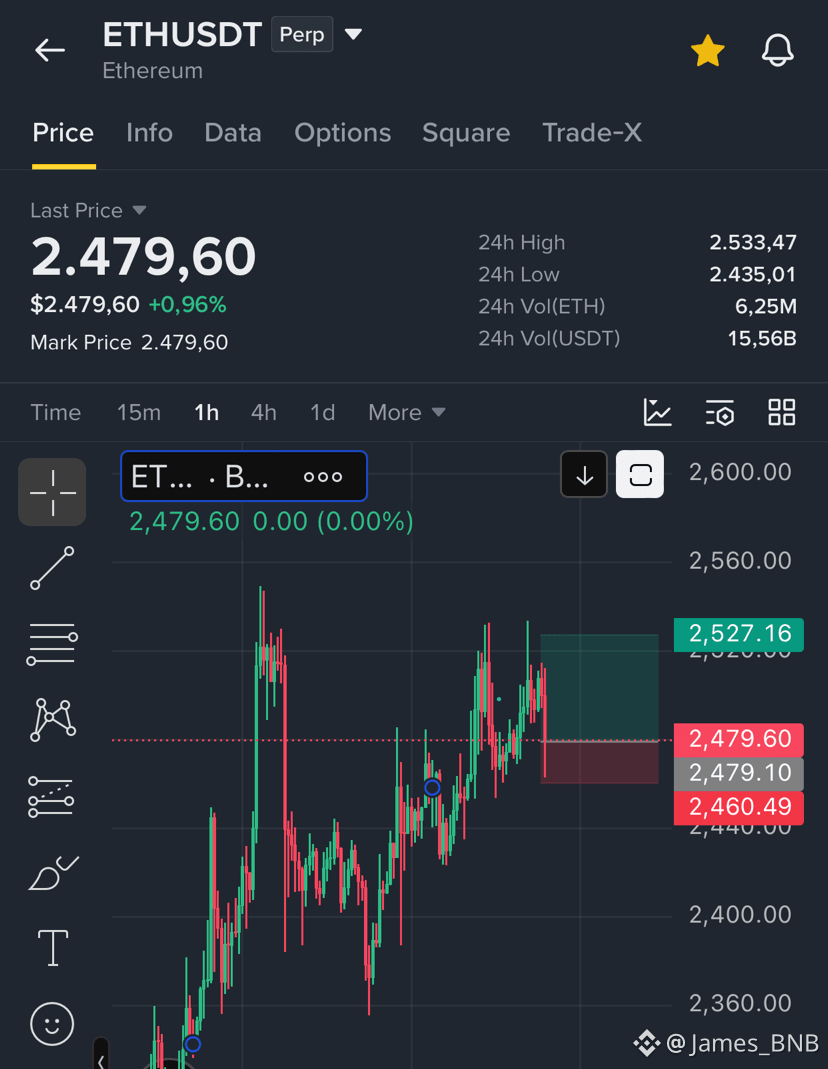Select the 15m interval
Screen dimensions: 828x1069
click(139, 412)
